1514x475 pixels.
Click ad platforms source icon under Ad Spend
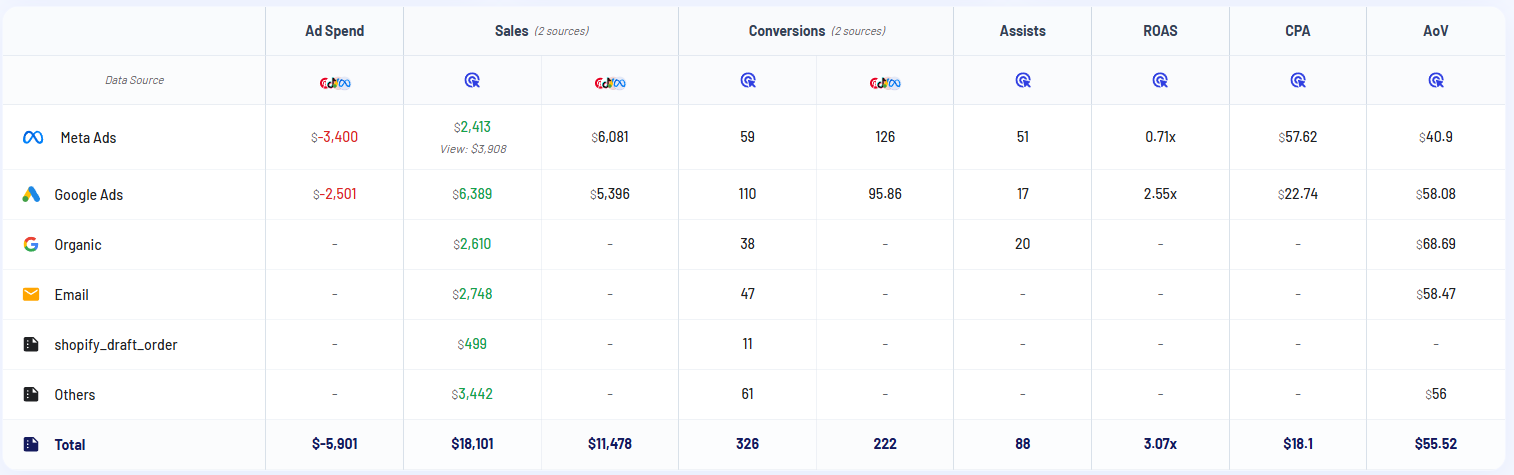(335, 81)
